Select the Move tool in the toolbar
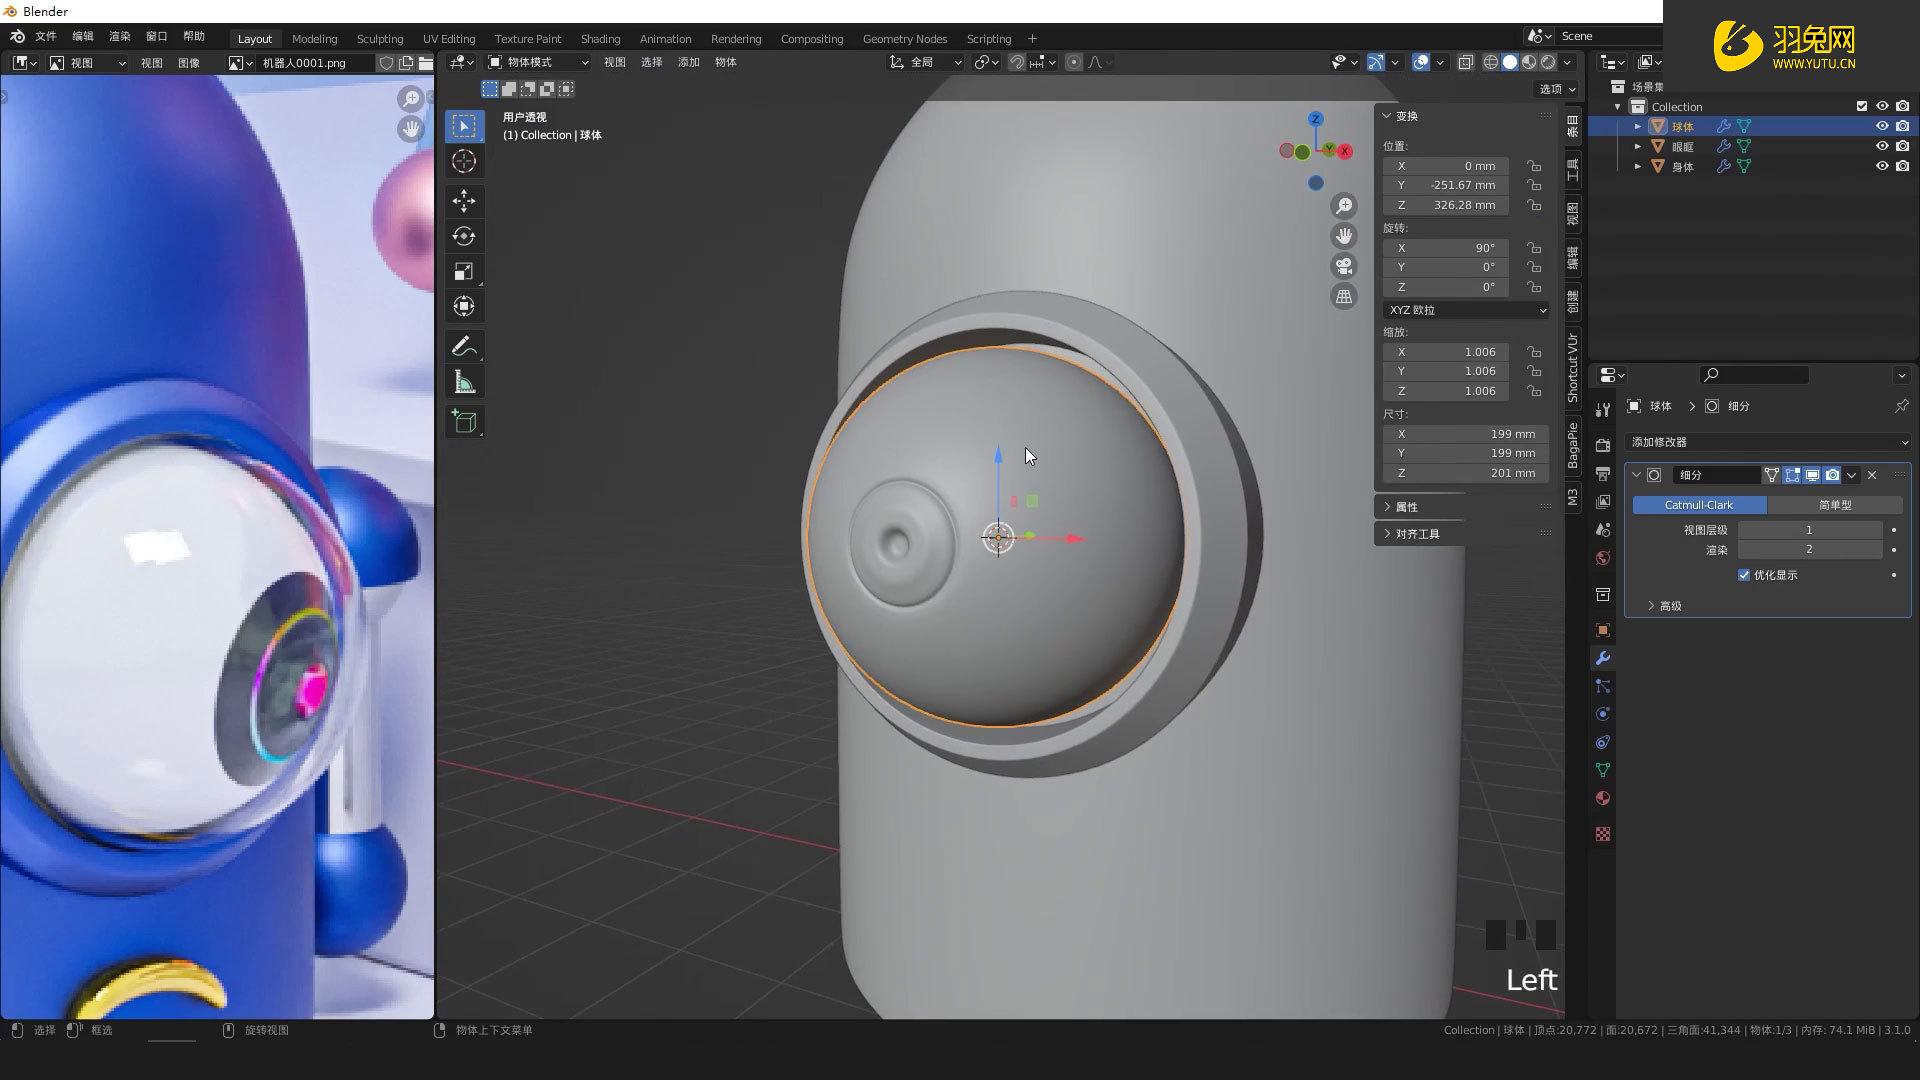1920x1080 pixels. 464,201
